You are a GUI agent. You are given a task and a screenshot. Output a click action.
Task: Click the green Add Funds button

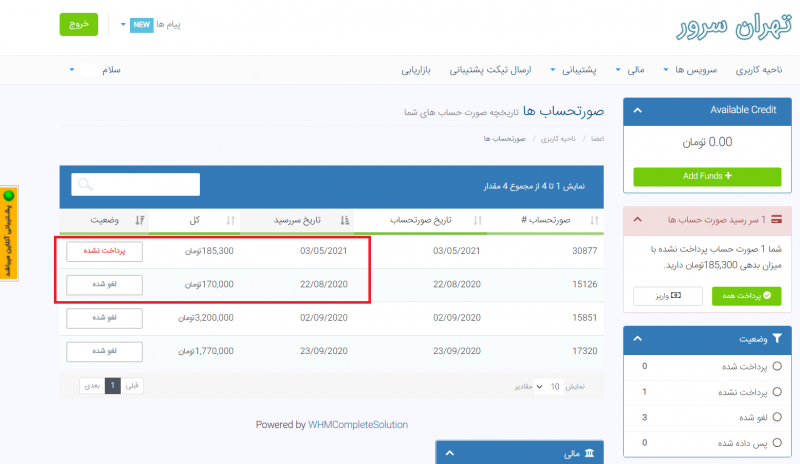pos(706,175)
